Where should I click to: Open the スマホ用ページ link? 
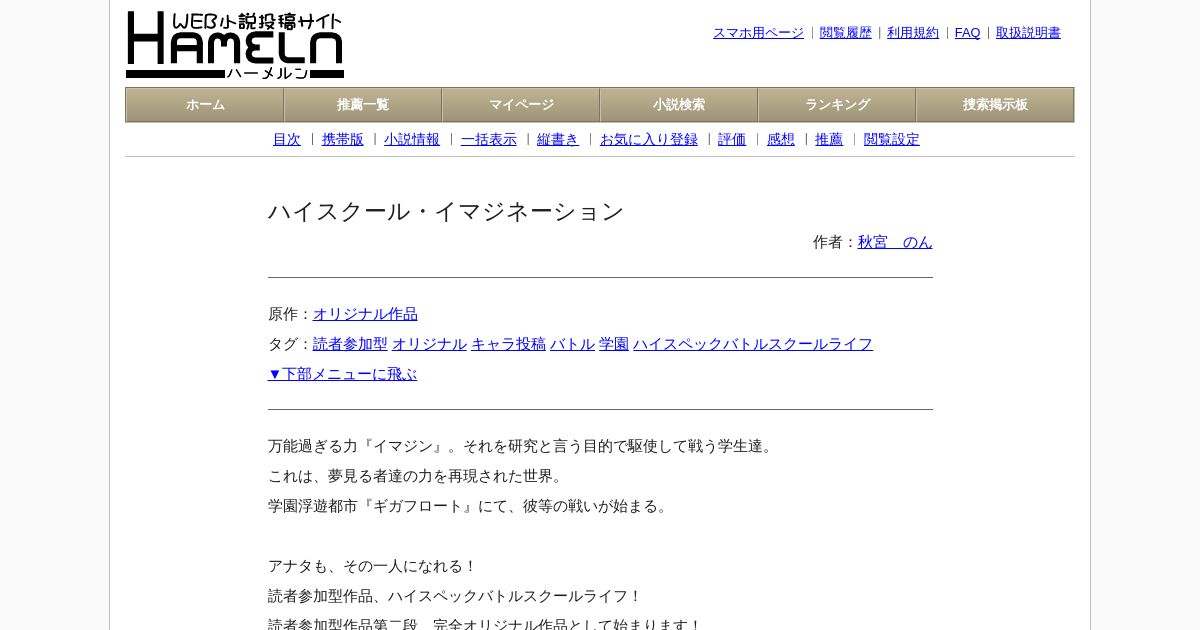[x=758, y=33]
